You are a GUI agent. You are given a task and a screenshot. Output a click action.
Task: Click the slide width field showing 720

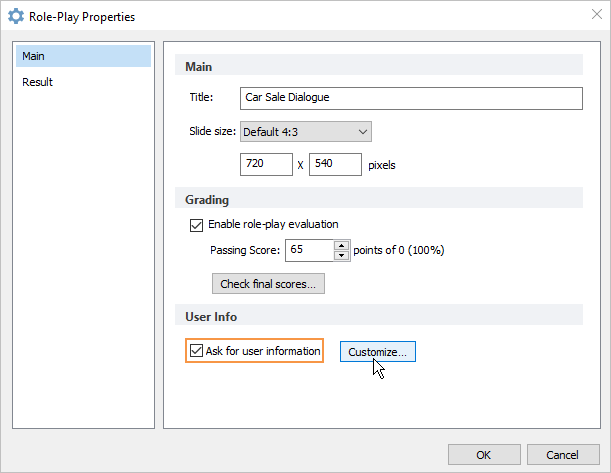(x=266, y=164)
